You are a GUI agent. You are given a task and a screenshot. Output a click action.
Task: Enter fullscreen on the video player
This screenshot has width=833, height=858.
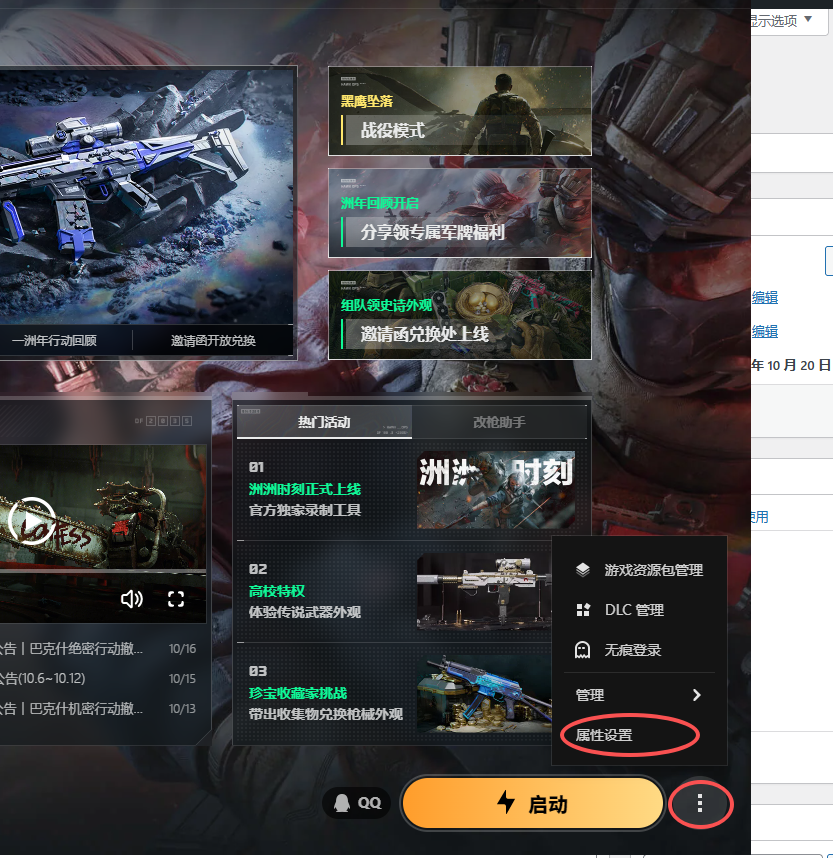coord(176,599)
